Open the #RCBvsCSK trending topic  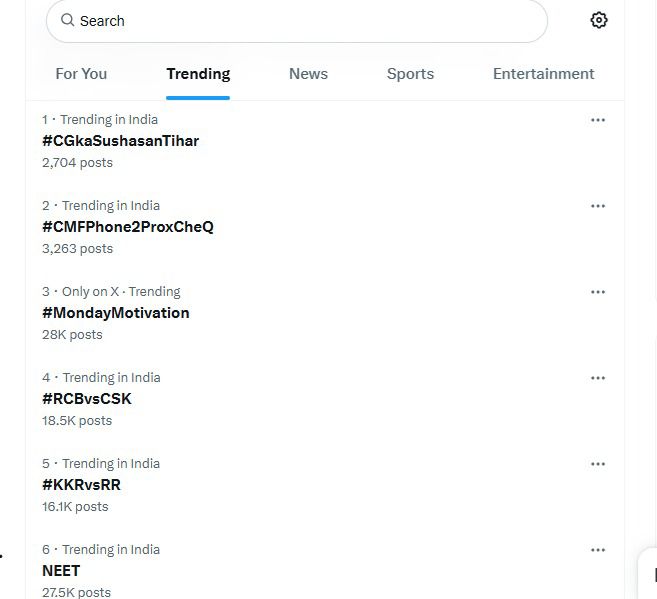(87, 399)
